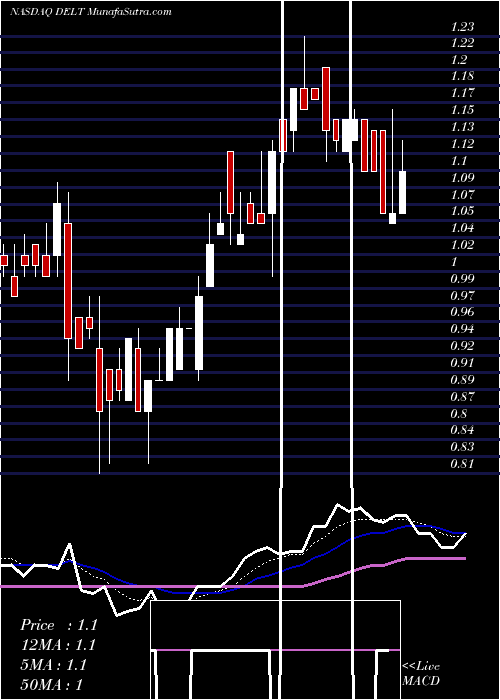Click the 0.99 price axis label
Image resolution: width=500 pixels, height=700 pixels.
(x=462, y=279)
